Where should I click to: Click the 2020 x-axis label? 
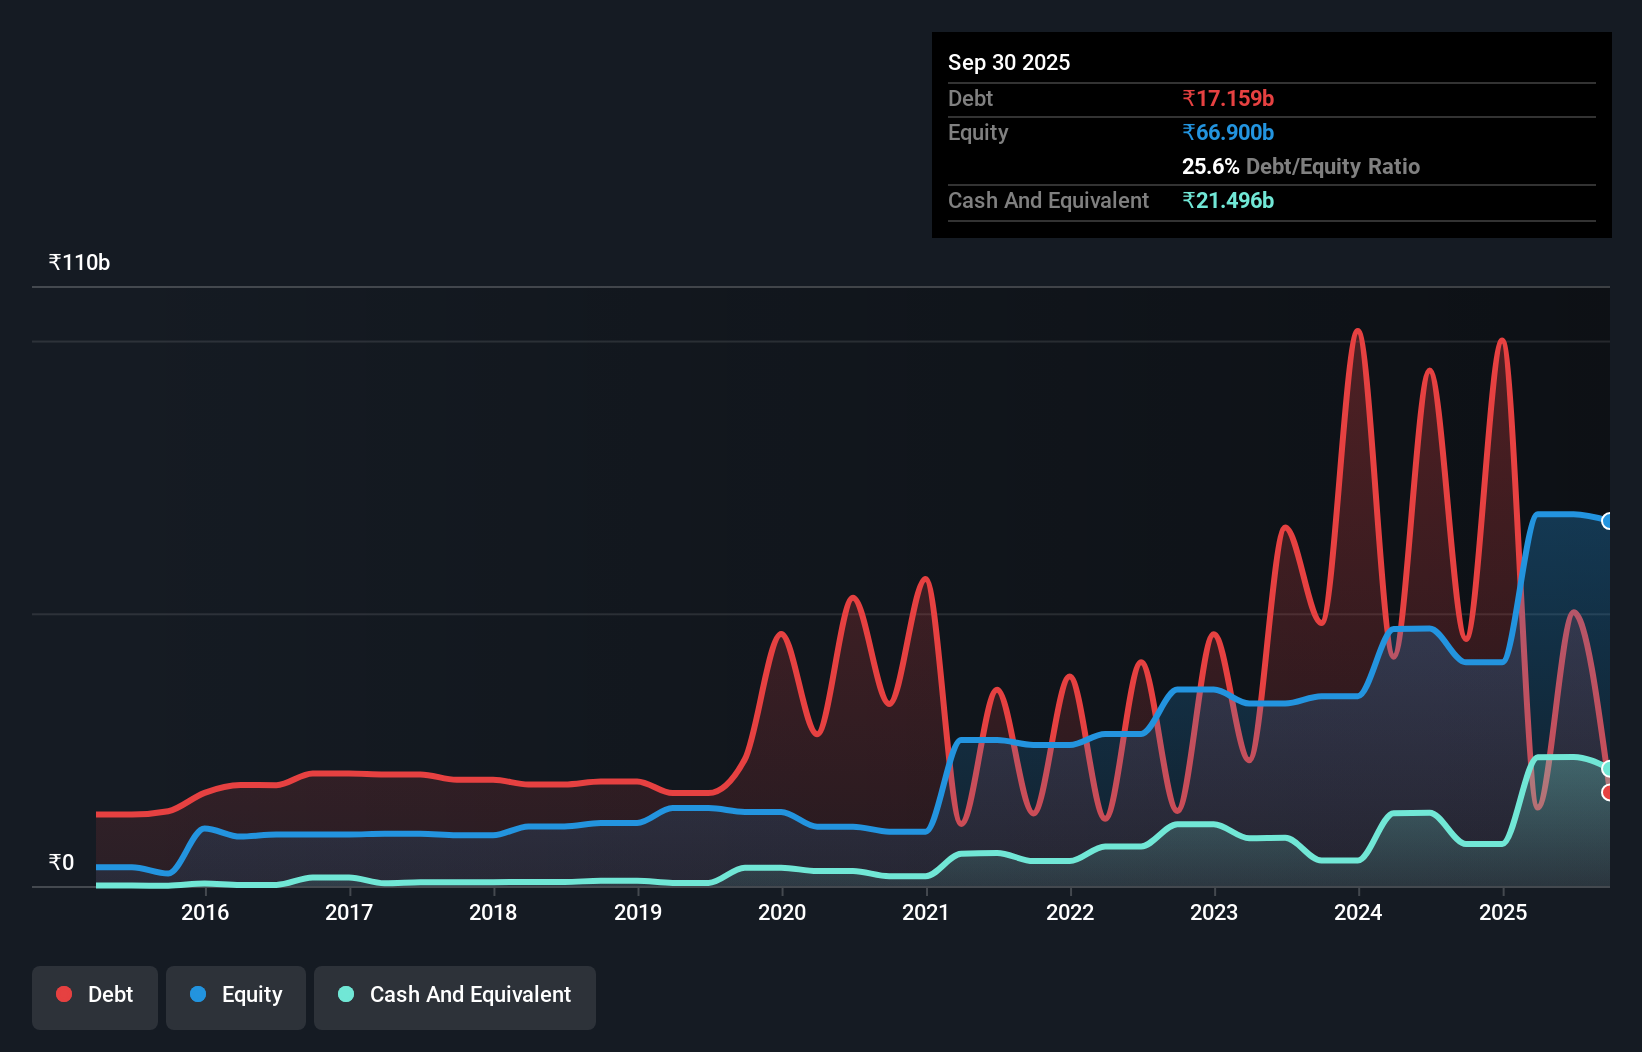782,912
